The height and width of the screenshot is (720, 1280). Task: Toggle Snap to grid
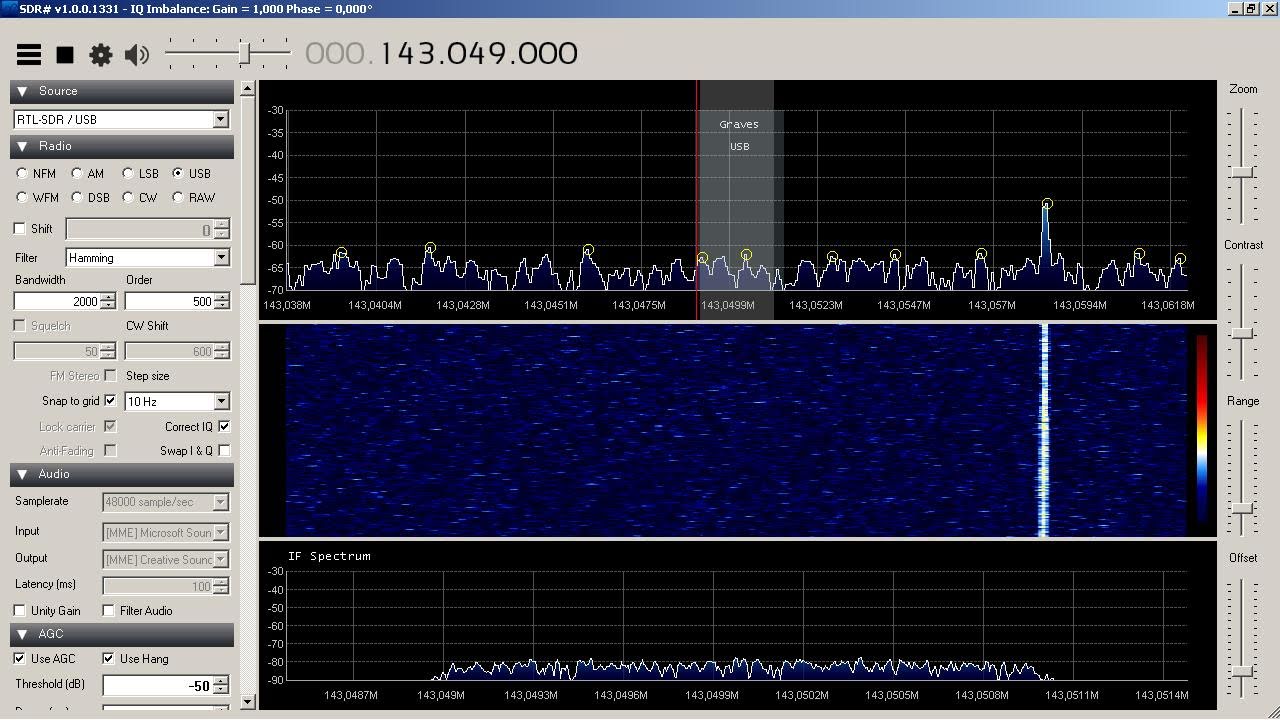[x=110, y=400]
